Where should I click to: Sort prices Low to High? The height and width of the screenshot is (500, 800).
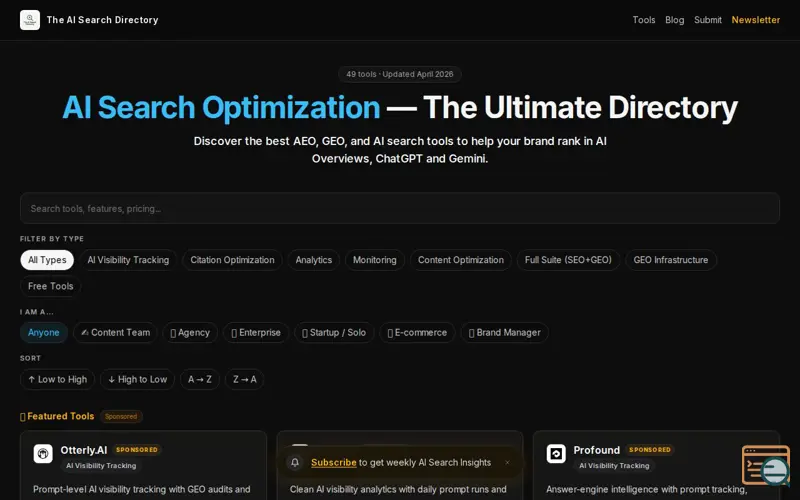(57, 380)
